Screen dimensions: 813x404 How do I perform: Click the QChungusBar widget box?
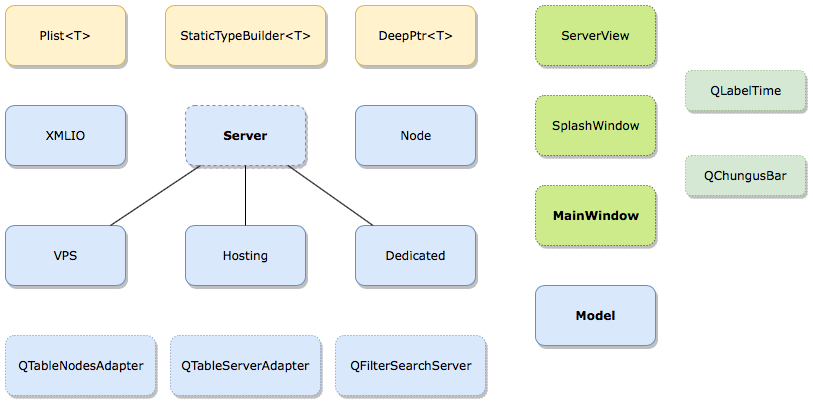[x=745, y=176]
